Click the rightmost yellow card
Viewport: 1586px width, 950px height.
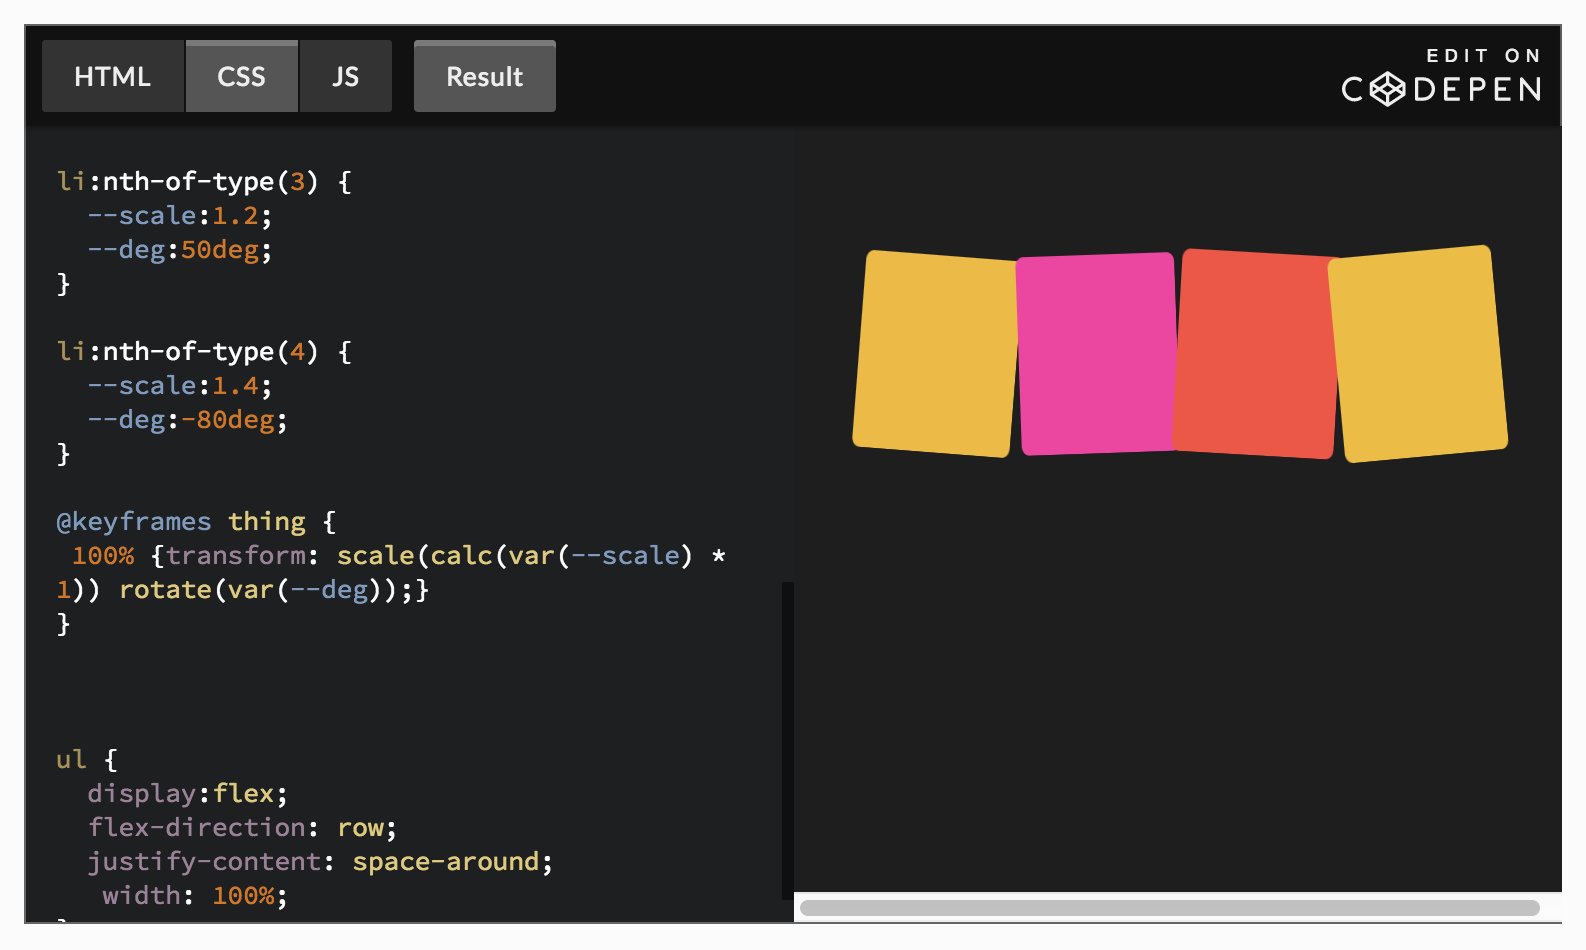1418,353
